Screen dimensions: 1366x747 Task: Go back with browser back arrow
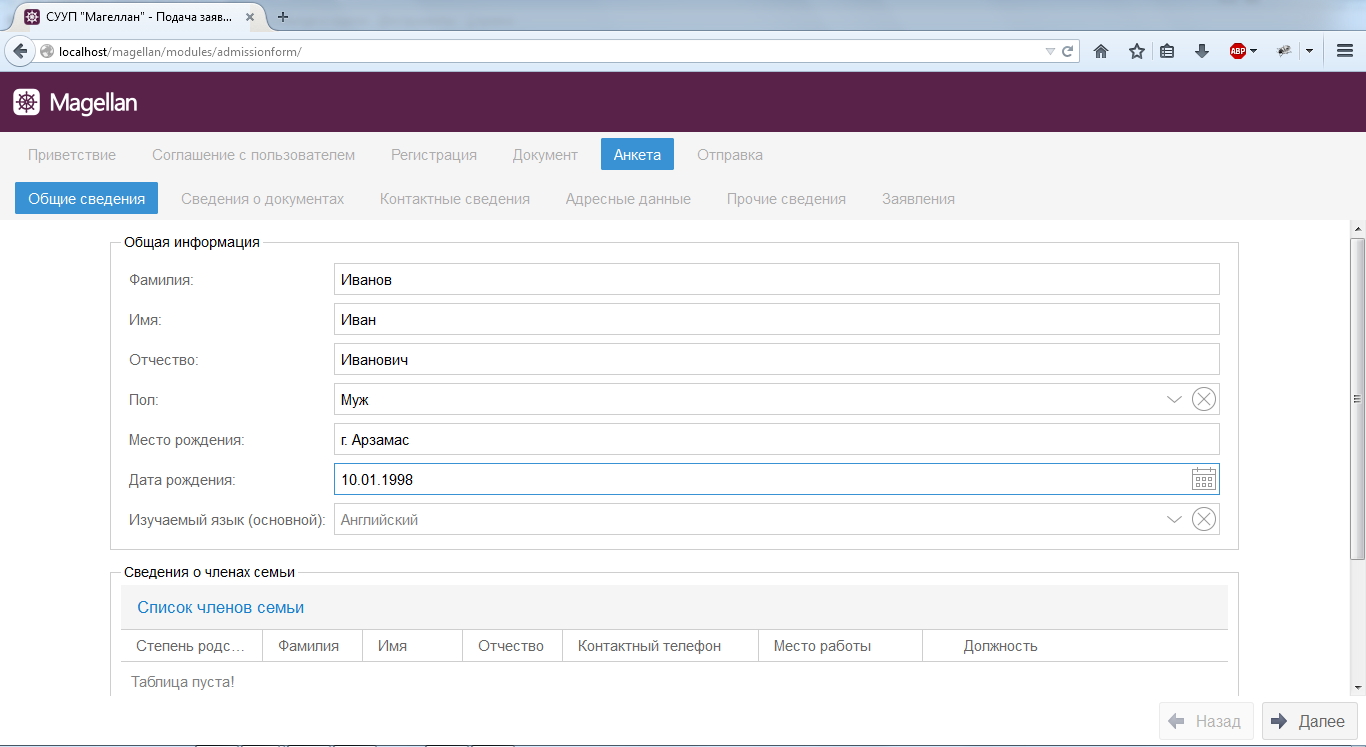[19, 51]
